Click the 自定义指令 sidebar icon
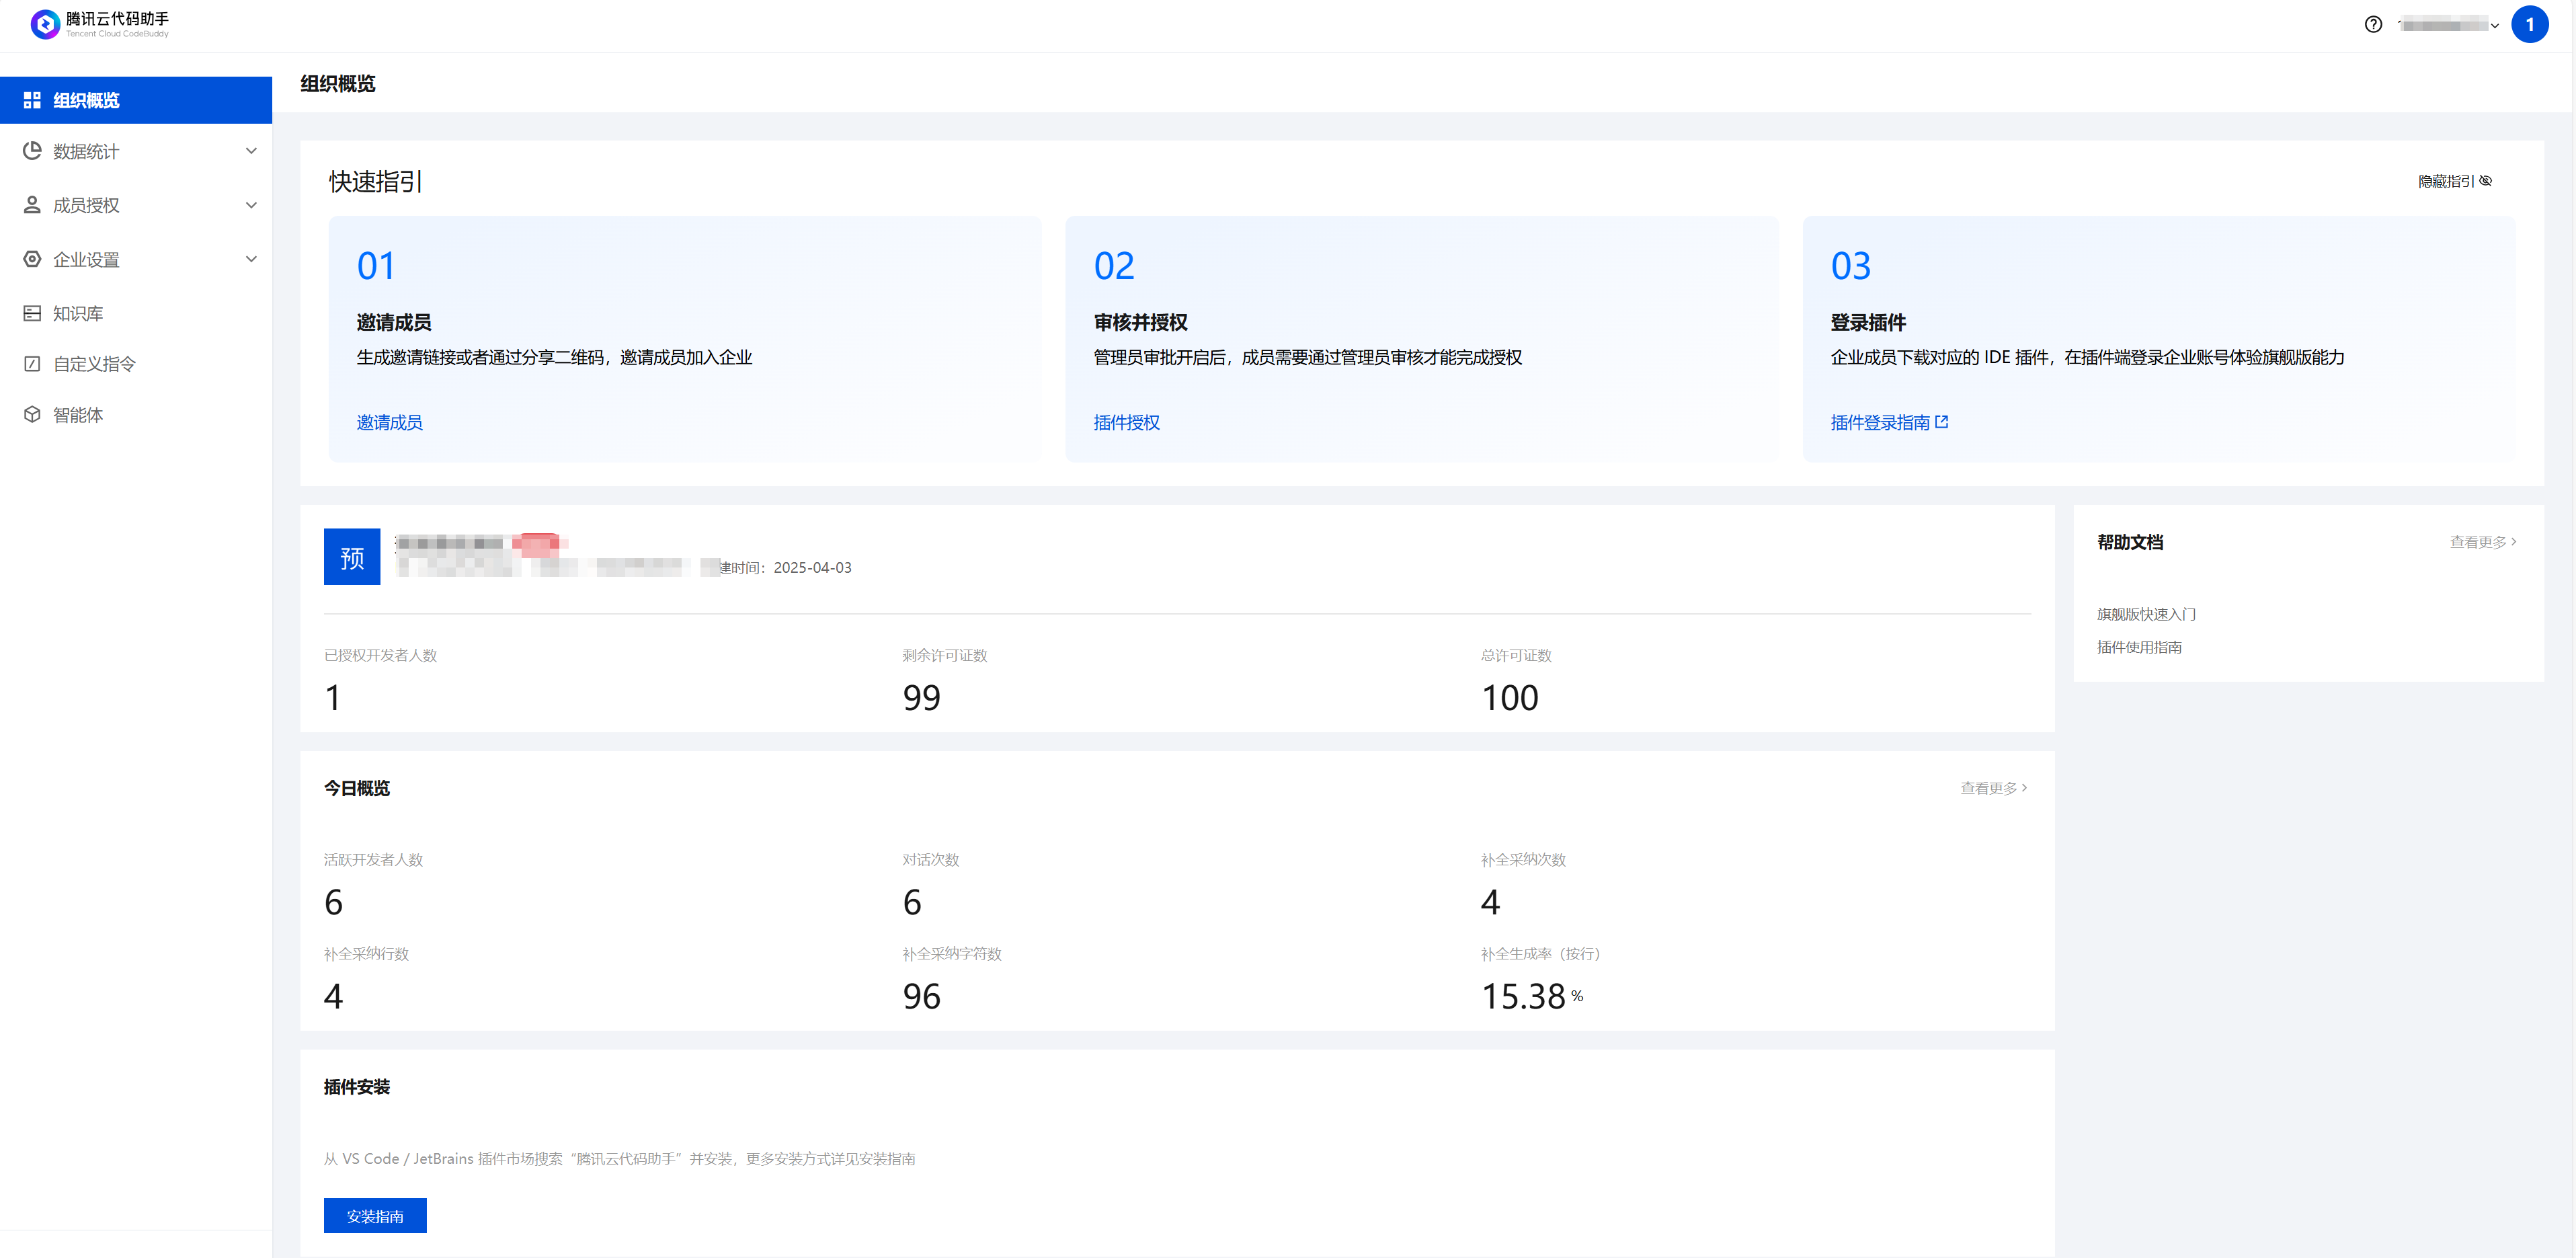This screenshot has height=1258, width=2576. click(x=32, y=364)
